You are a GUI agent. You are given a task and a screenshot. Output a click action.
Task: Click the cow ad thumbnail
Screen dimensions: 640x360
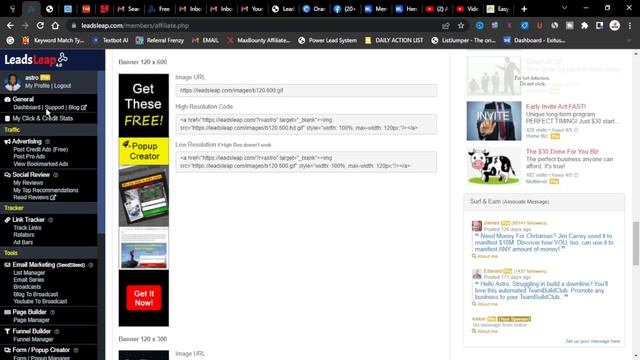click(494, 166)
